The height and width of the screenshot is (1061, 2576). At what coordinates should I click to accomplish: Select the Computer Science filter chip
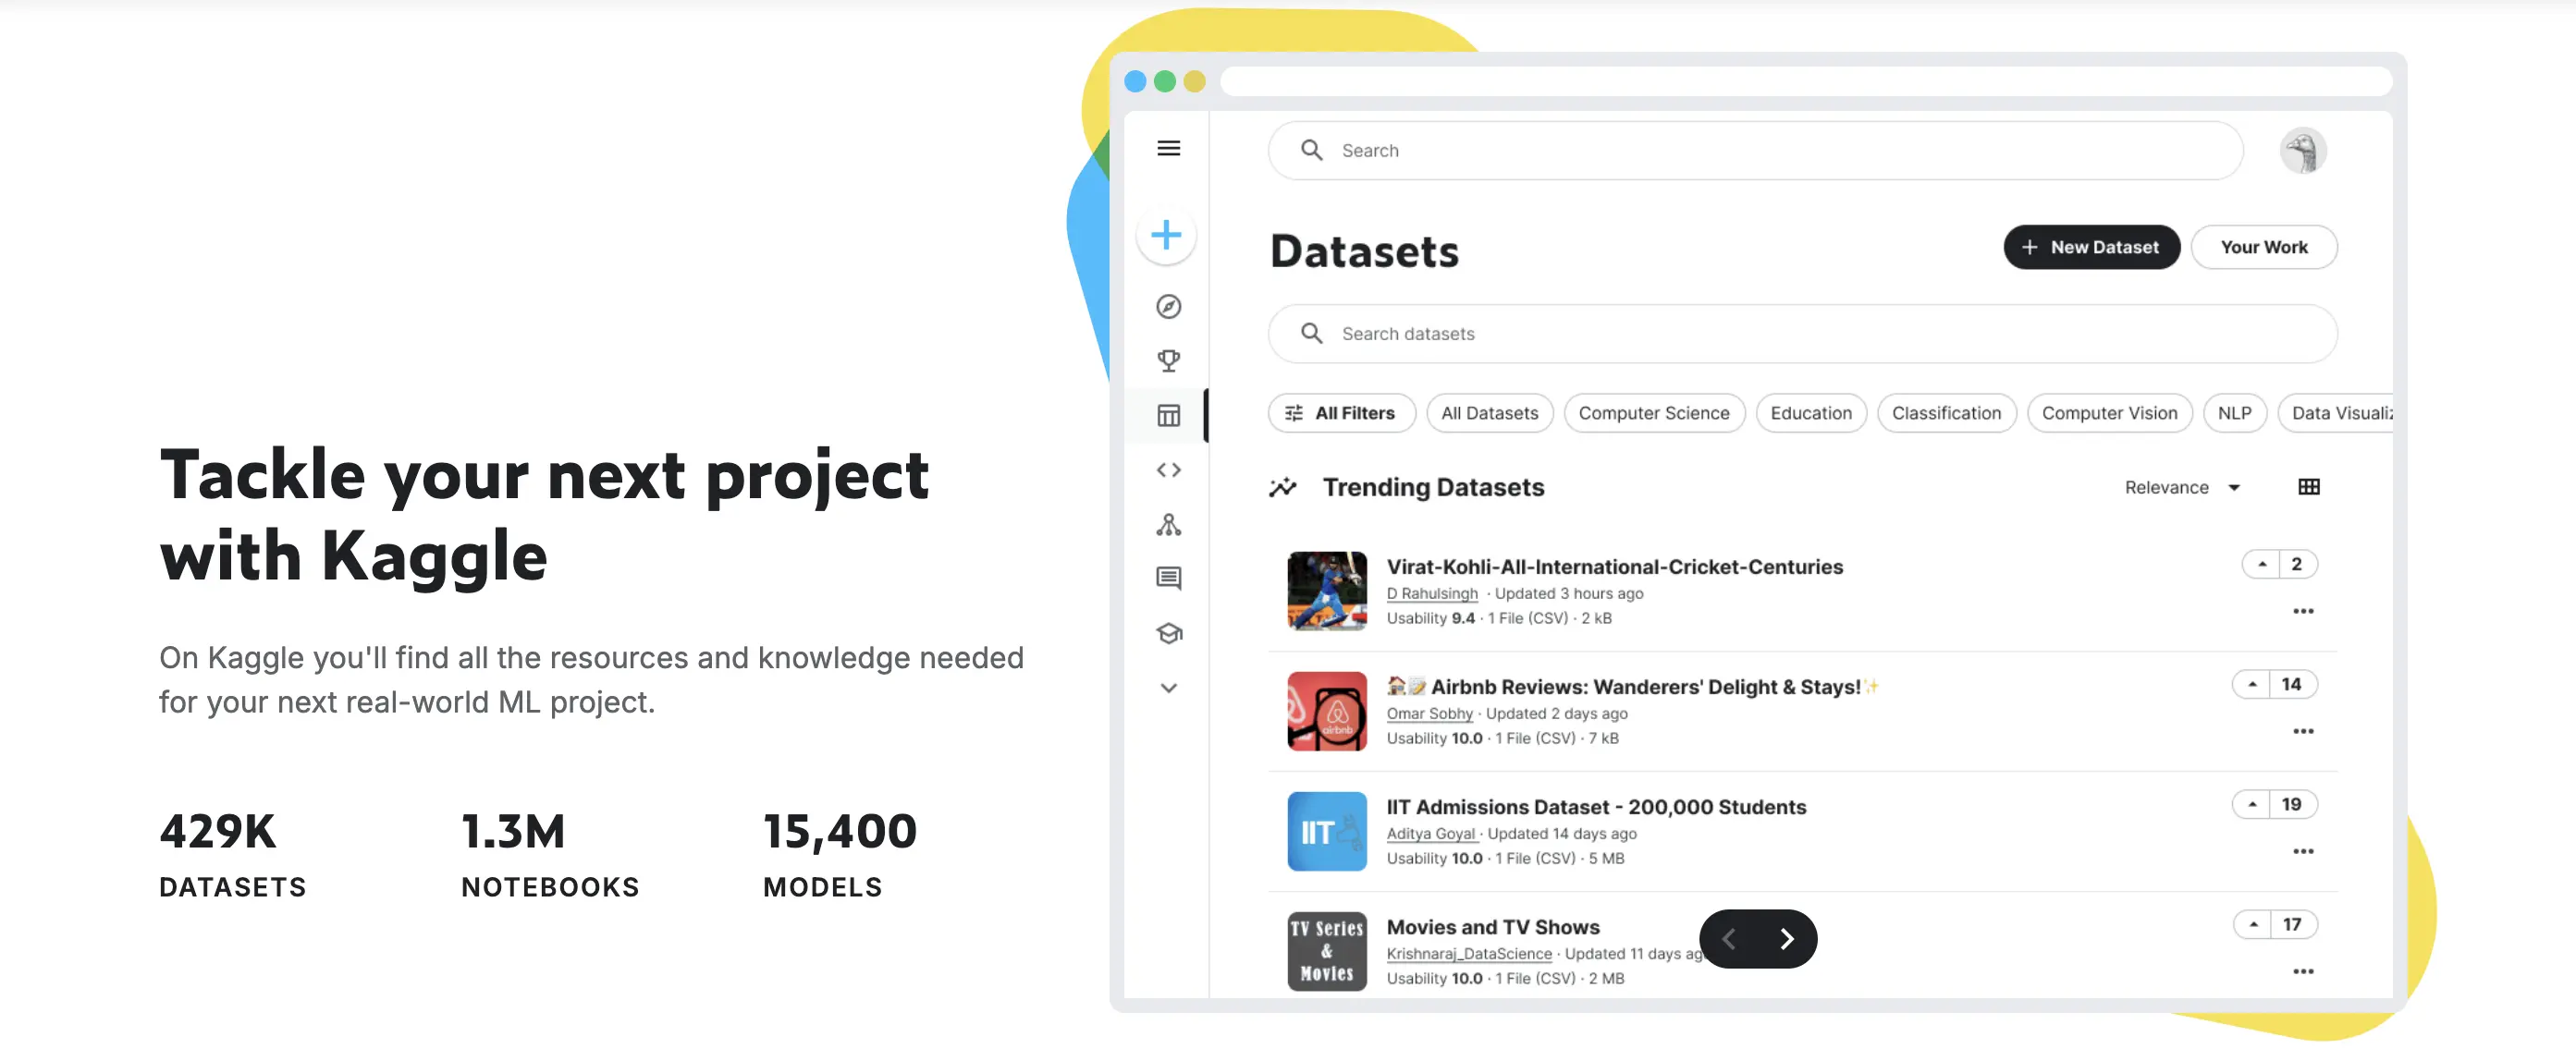pos(1655,413)
